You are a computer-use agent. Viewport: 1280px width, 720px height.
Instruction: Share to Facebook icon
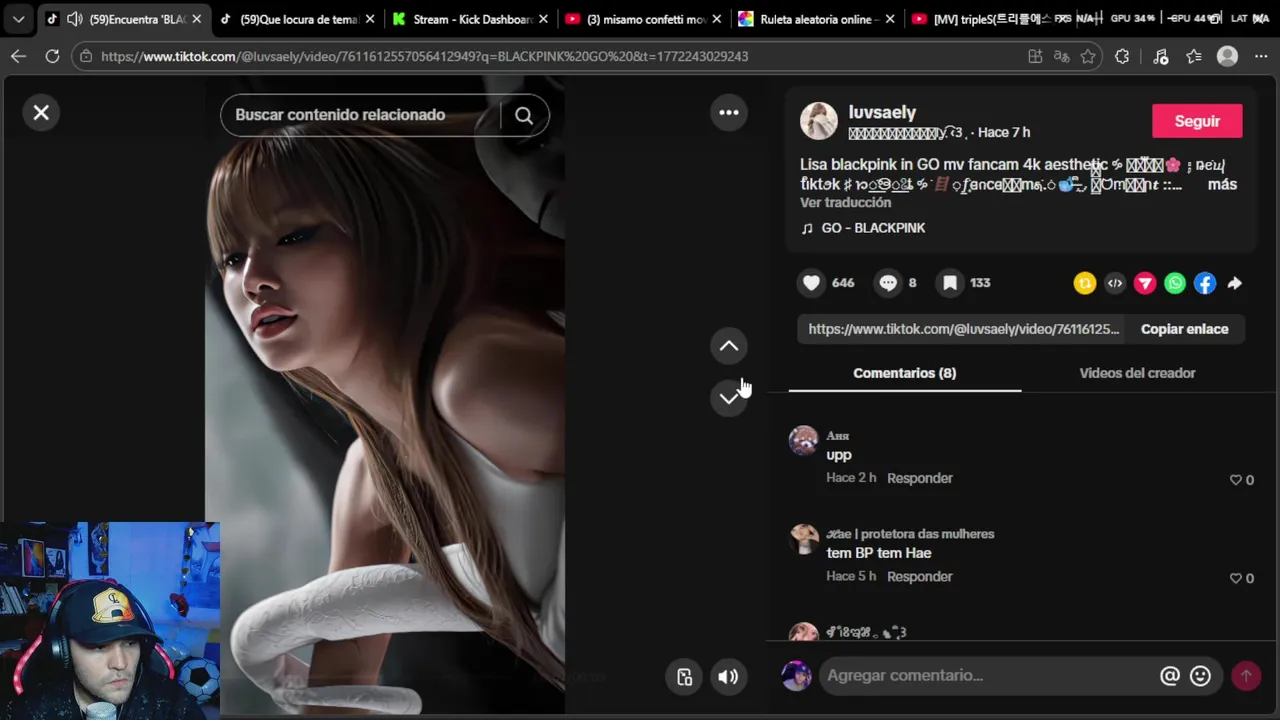point(1205,283)
